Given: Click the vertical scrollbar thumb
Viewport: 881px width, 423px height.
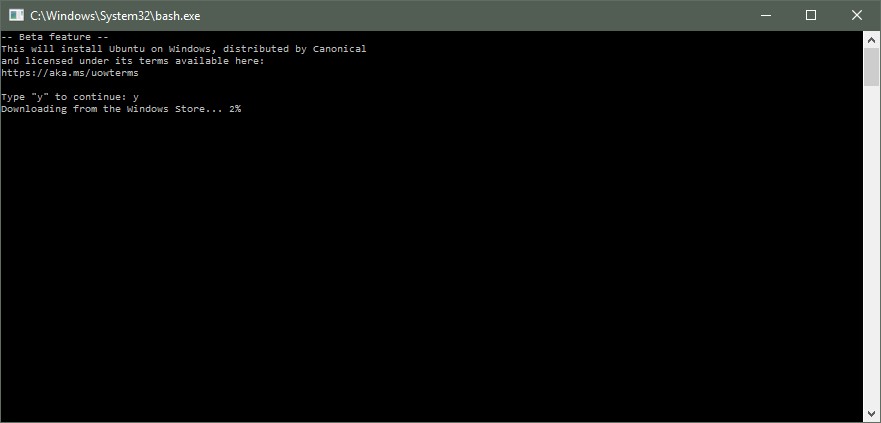Looking at the screenshot, I should [871, 65].
